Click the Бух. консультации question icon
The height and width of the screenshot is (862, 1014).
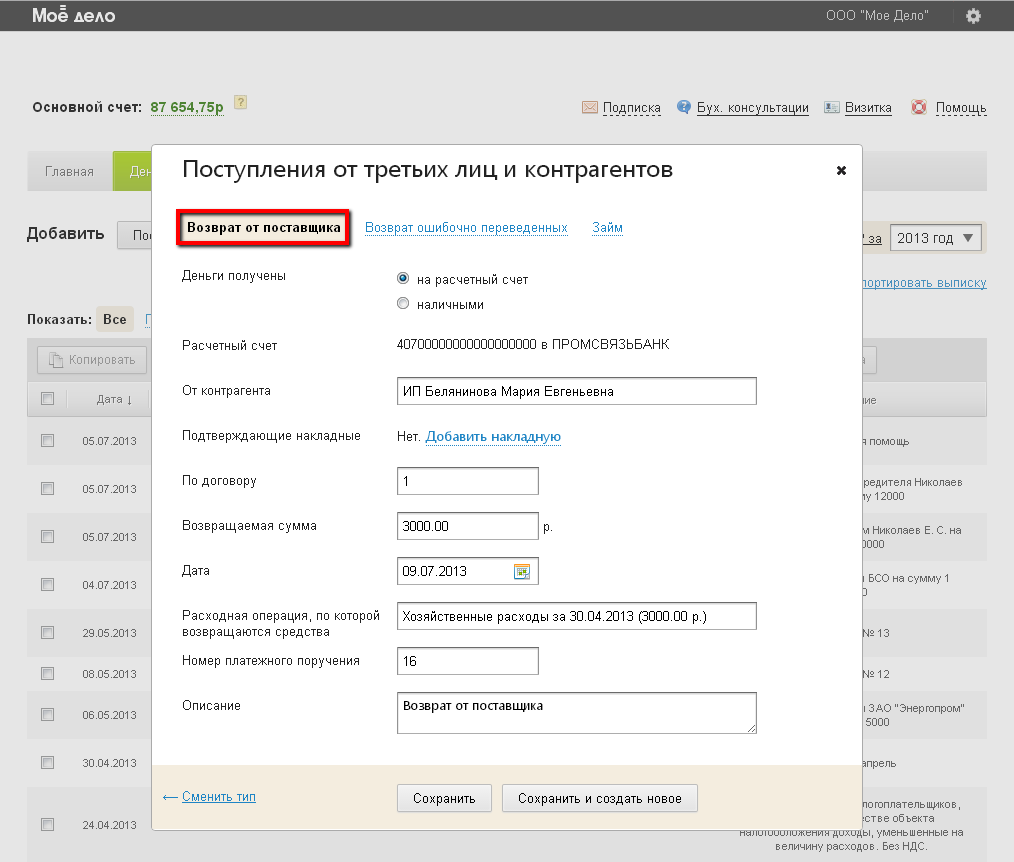pos(684,107)
